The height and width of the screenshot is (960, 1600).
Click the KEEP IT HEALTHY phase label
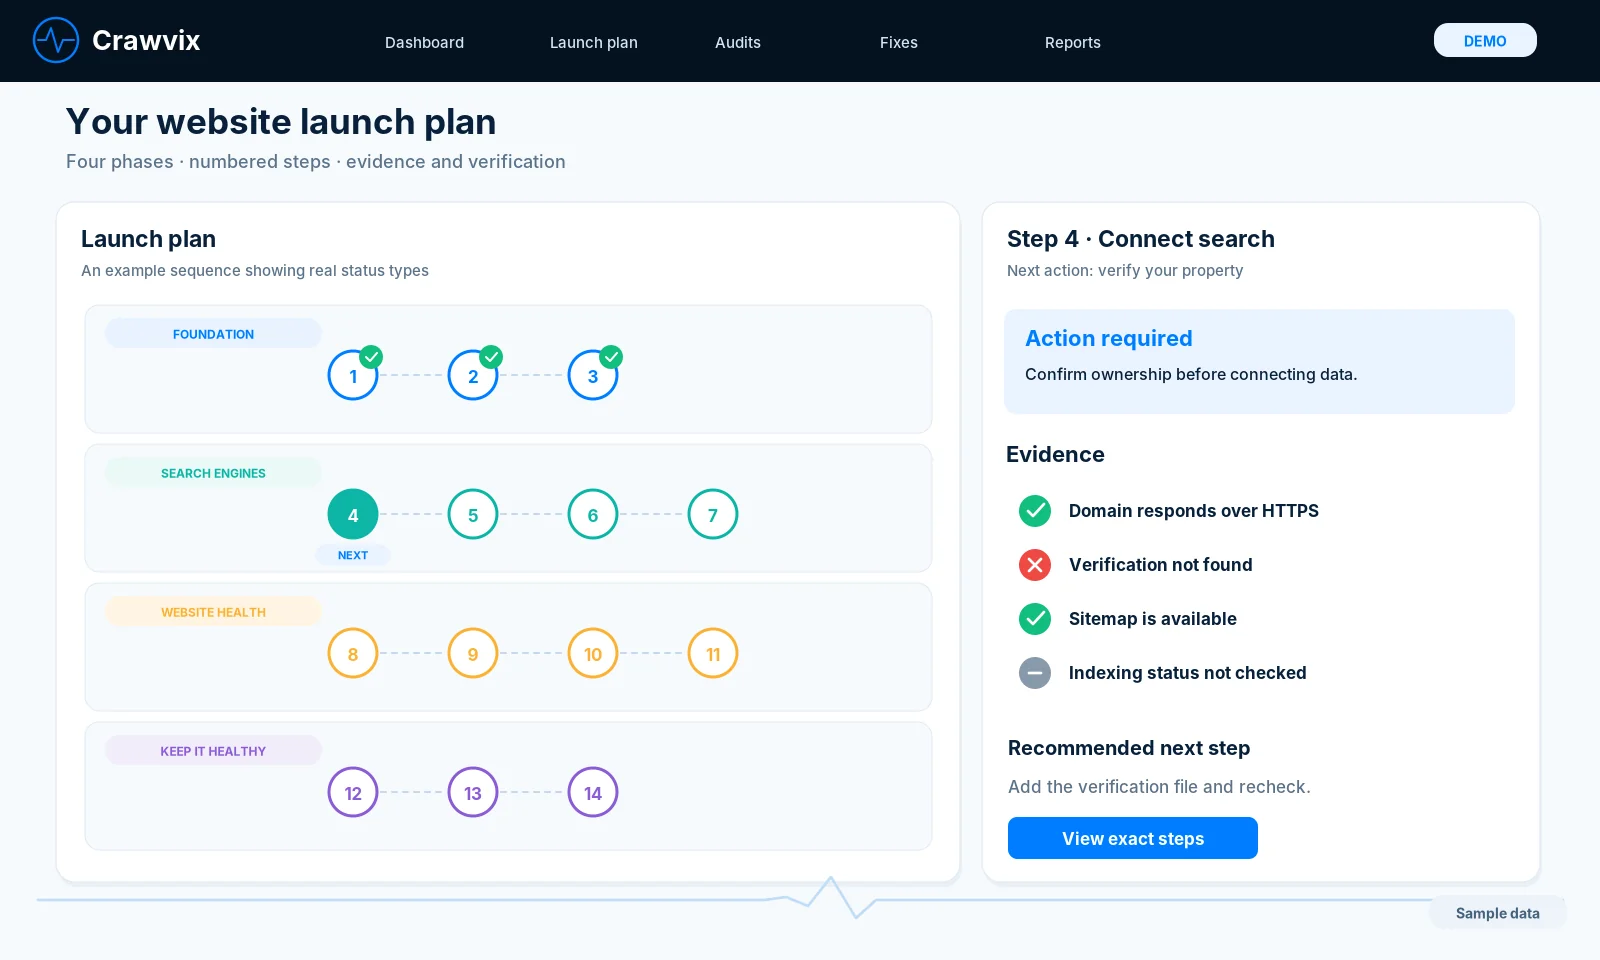click(x=213, y=751)
